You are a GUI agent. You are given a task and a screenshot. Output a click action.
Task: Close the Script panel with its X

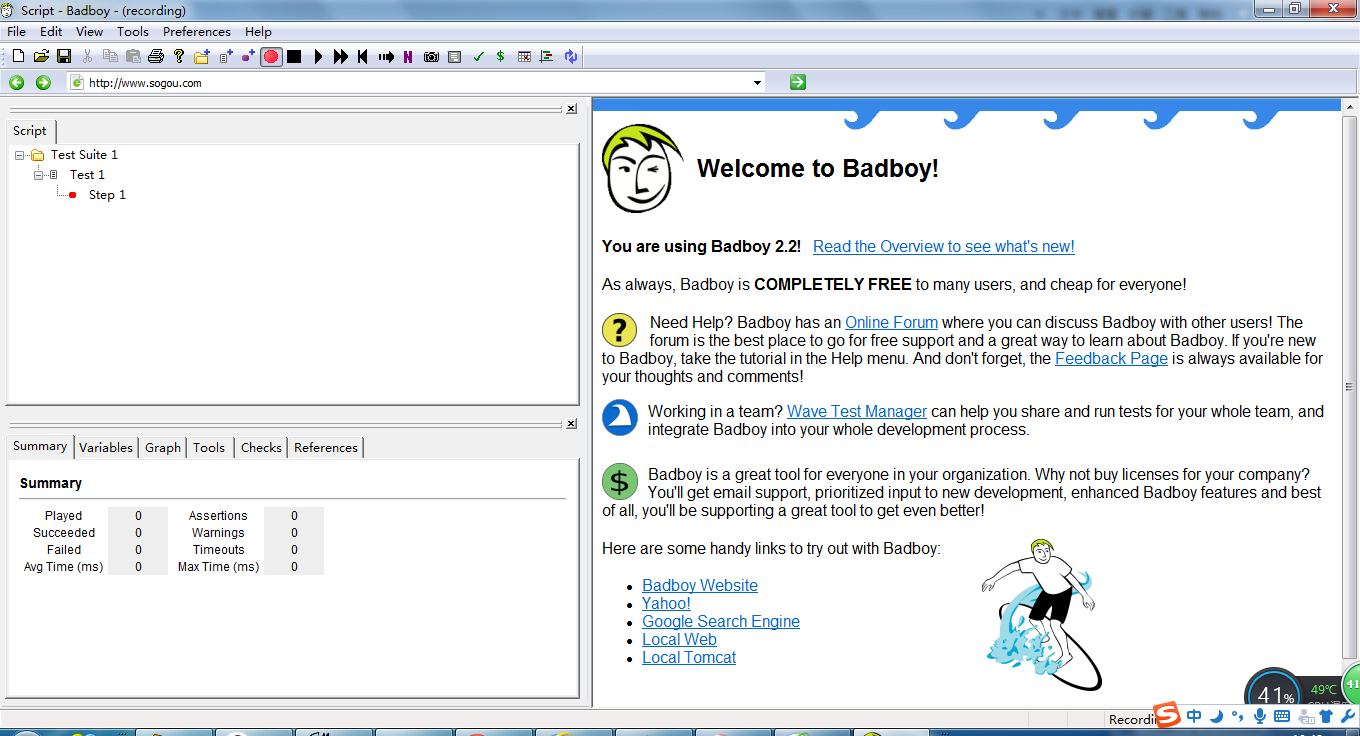571,109
